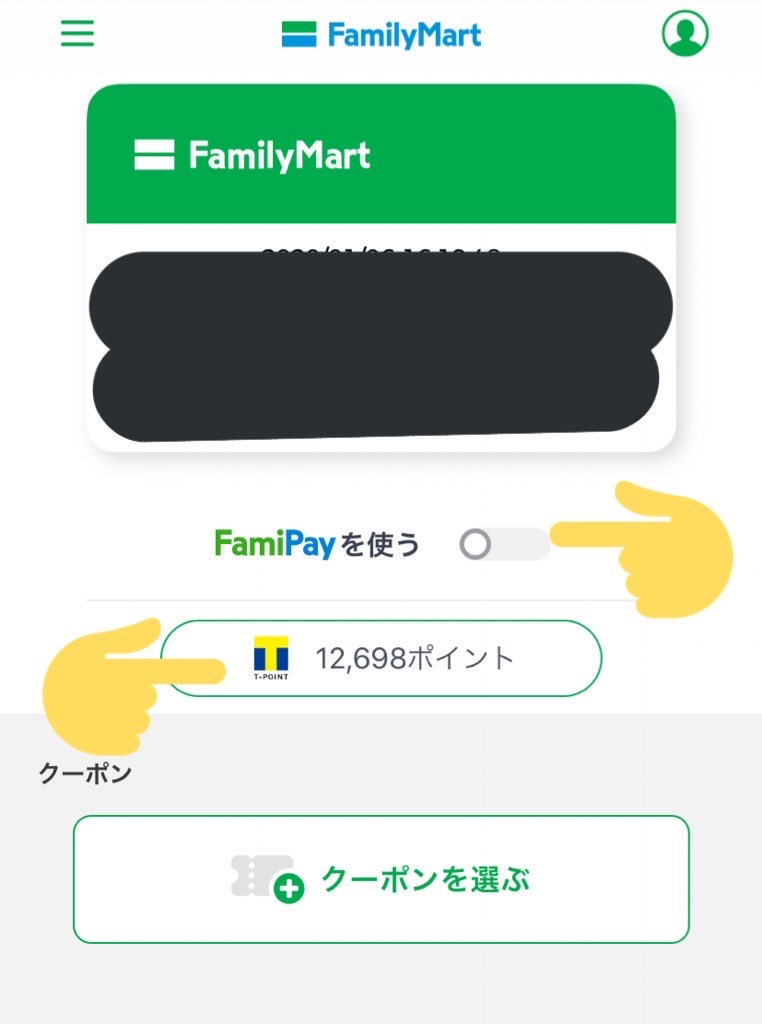Click the クーポン section heading

tap(86, 773)
